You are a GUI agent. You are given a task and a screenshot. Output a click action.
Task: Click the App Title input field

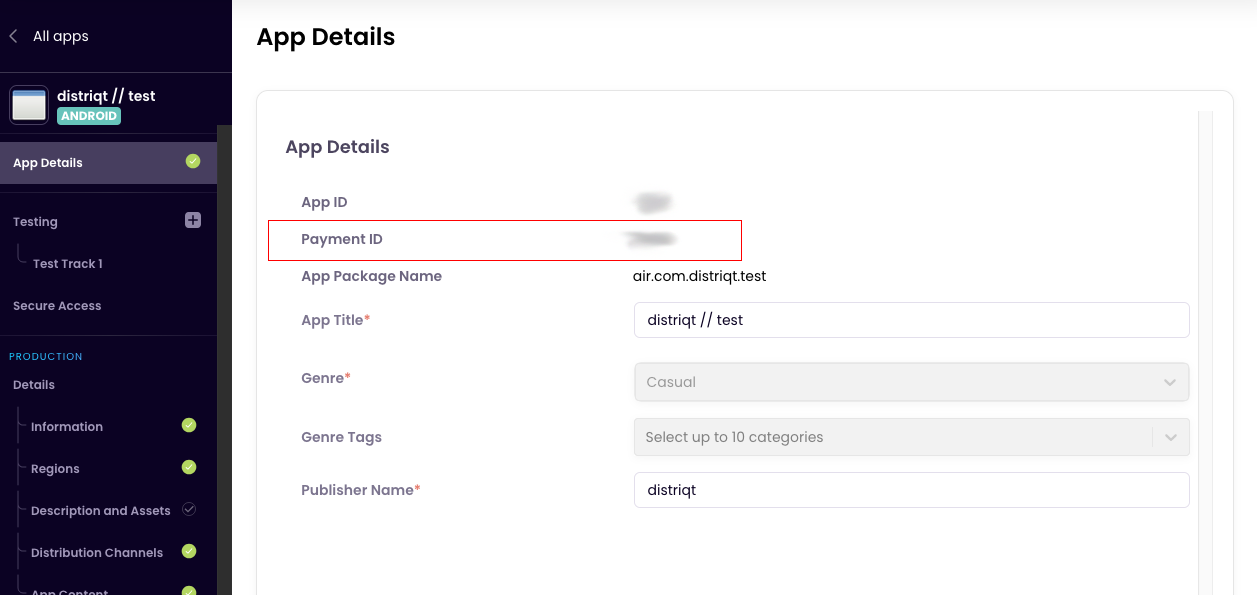pyautogui.click(x=910, y=320)
